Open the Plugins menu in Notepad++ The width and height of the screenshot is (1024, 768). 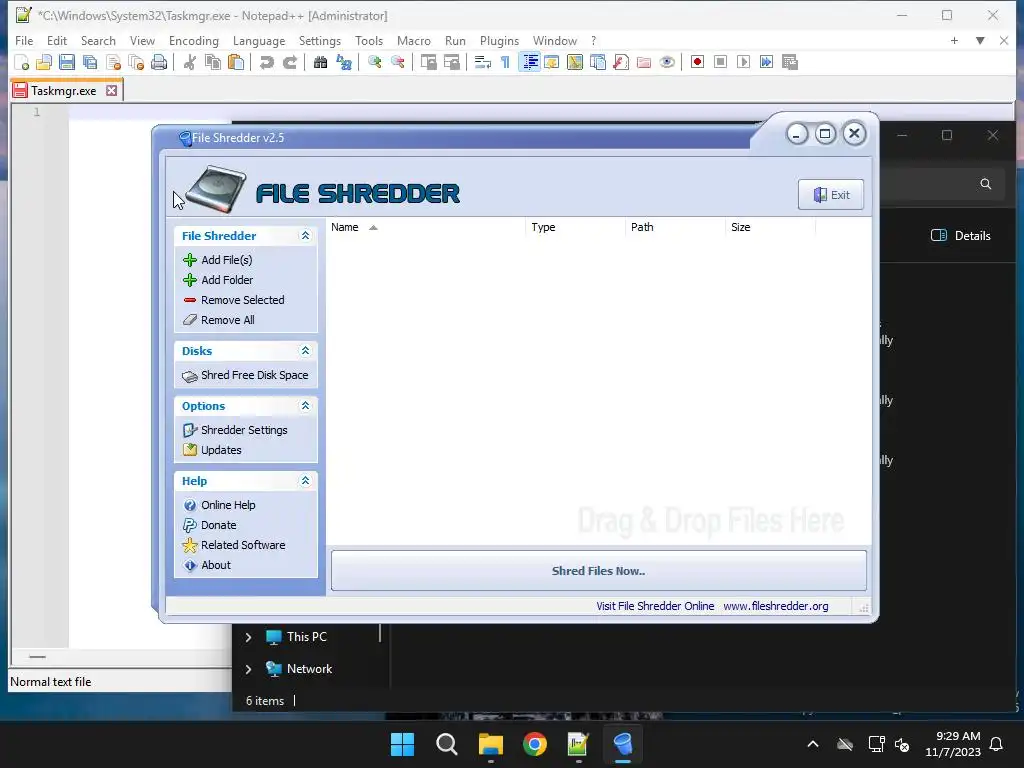pos(500,40)
